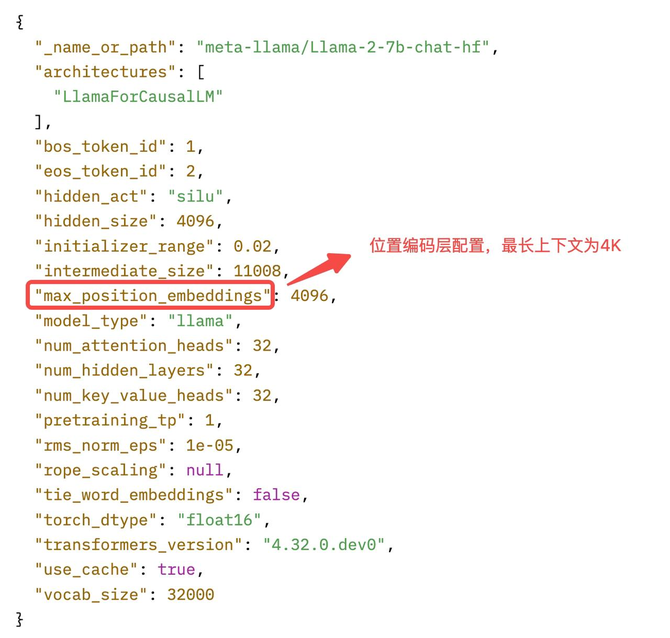Click the closing curly brace
The height and width of the screenshot is (638, 670).
point(20,619)
